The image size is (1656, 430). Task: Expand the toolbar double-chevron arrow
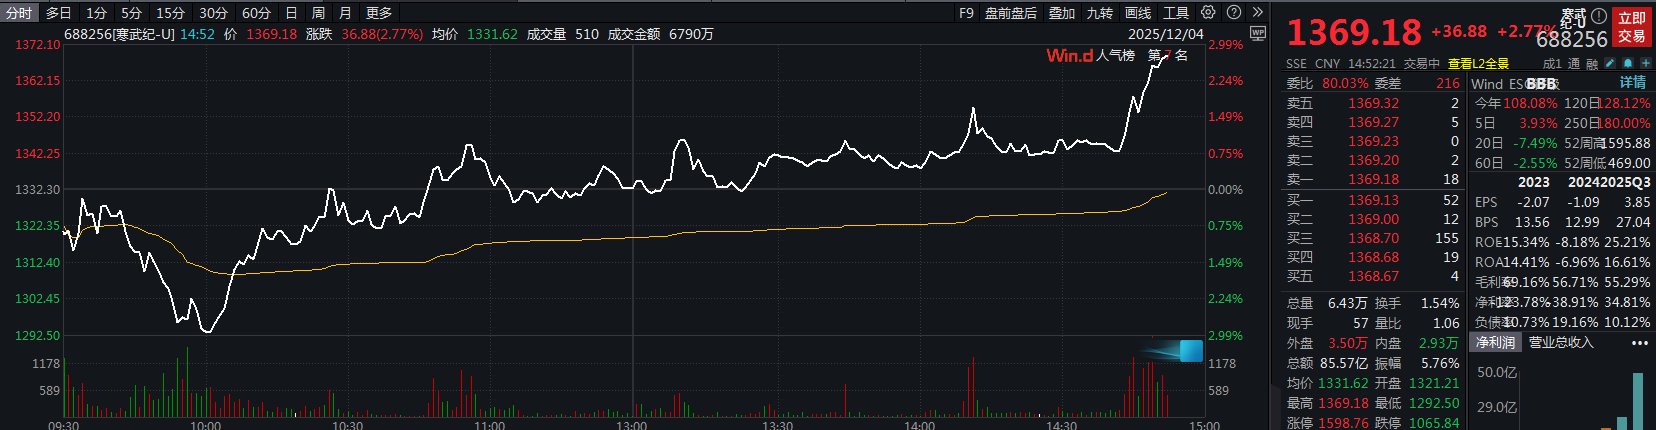(x=1258, y=13)
